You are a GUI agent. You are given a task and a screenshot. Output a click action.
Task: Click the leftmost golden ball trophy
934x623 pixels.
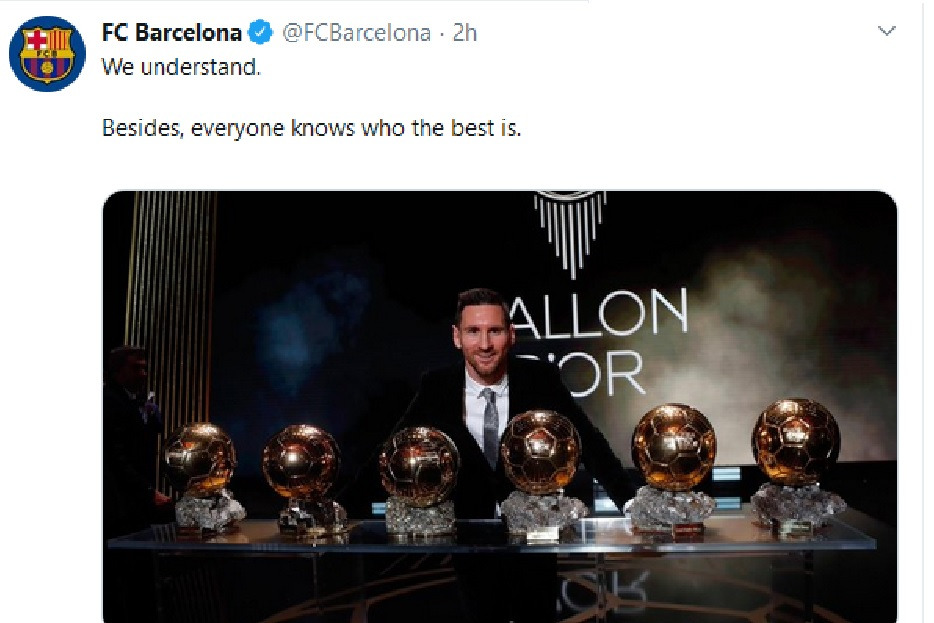(203, 476)
